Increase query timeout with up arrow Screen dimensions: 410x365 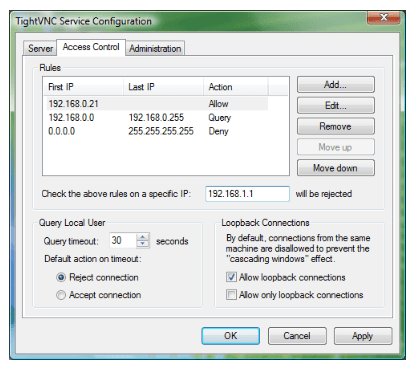tap(143, 237)
